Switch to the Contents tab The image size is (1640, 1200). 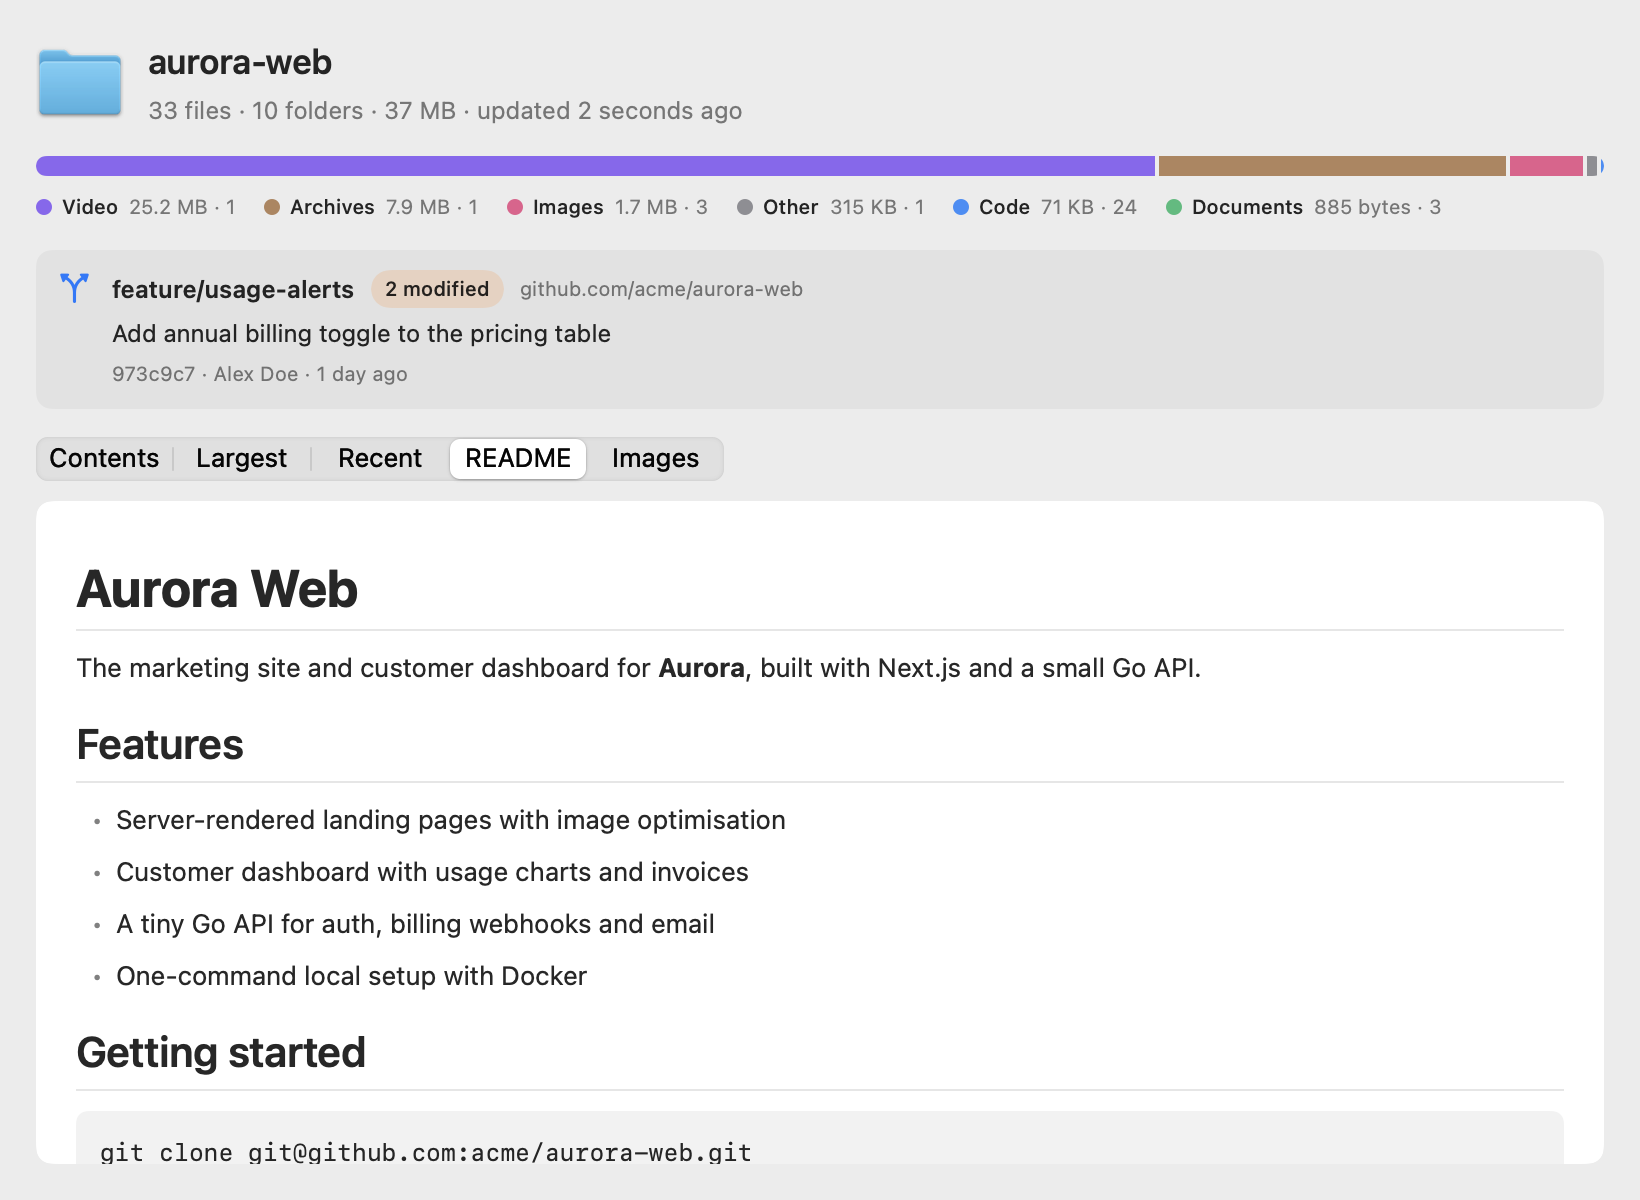click(104, 459)
